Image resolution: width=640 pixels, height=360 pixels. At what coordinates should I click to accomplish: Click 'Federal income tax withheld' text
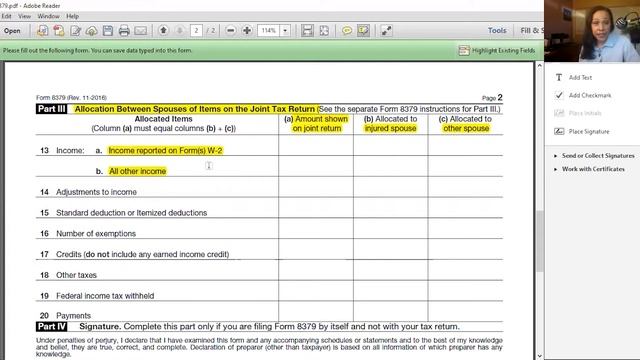(x=105, y=296)
